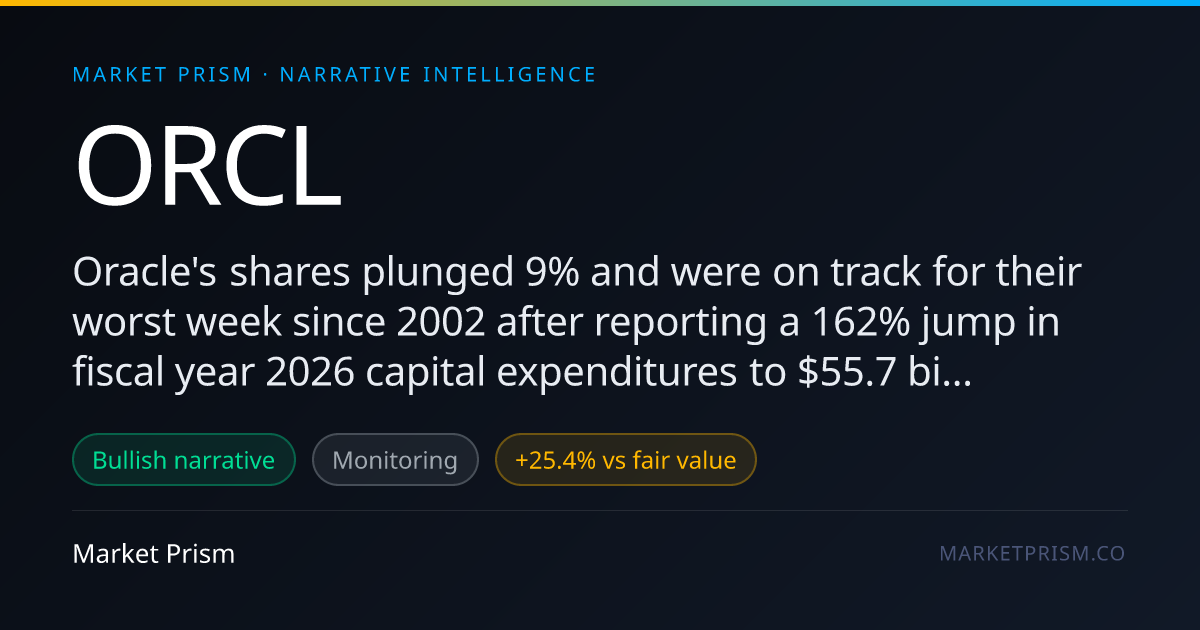
Task: Click the ORCL ticker heading
Action: tap(208, 167)
